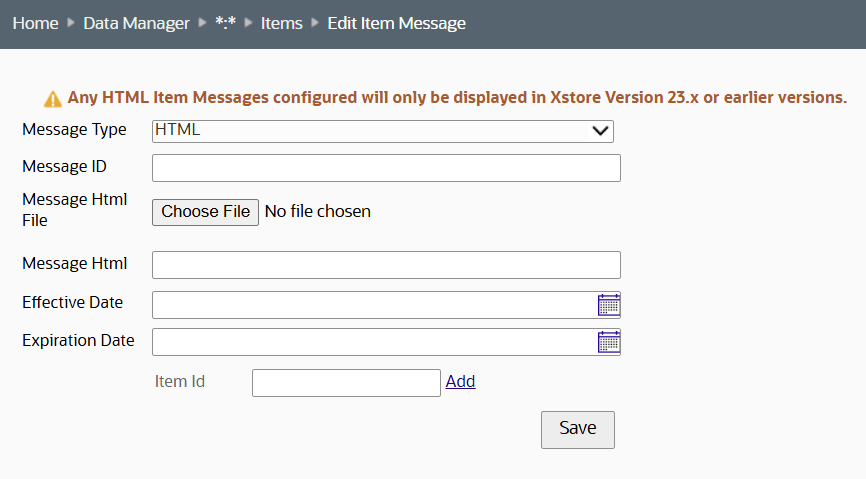Click the warning triangle icon
This screenshot has width=866, height=479.
pos(53,98)
